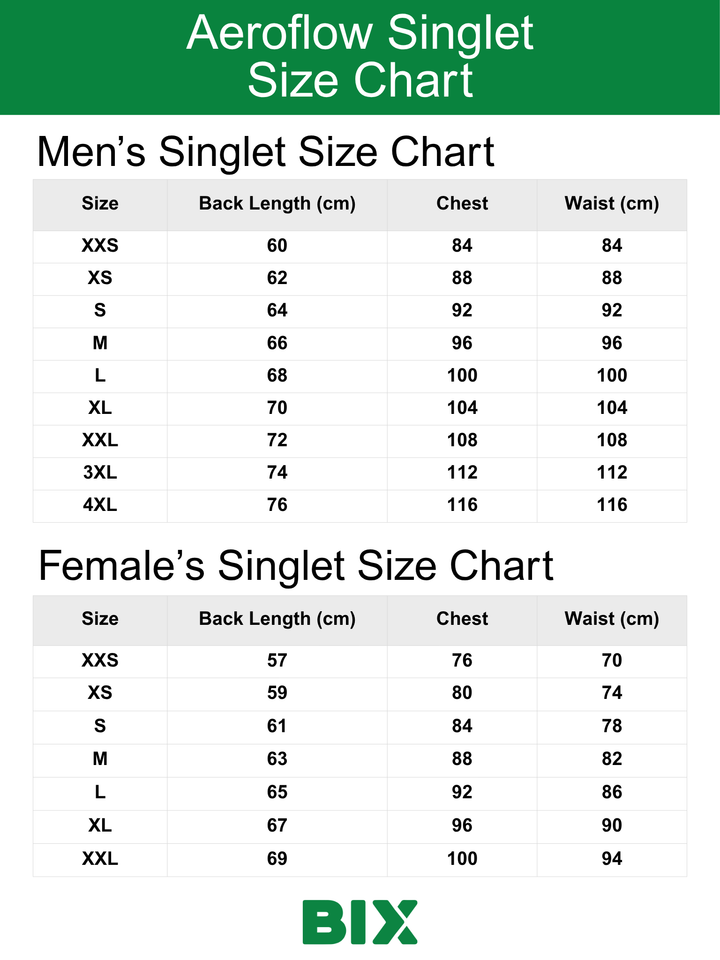The width and height of the screenshot is (720, 960).
Task: Select men's L waist value 100
Action: [x=611, y=375]
